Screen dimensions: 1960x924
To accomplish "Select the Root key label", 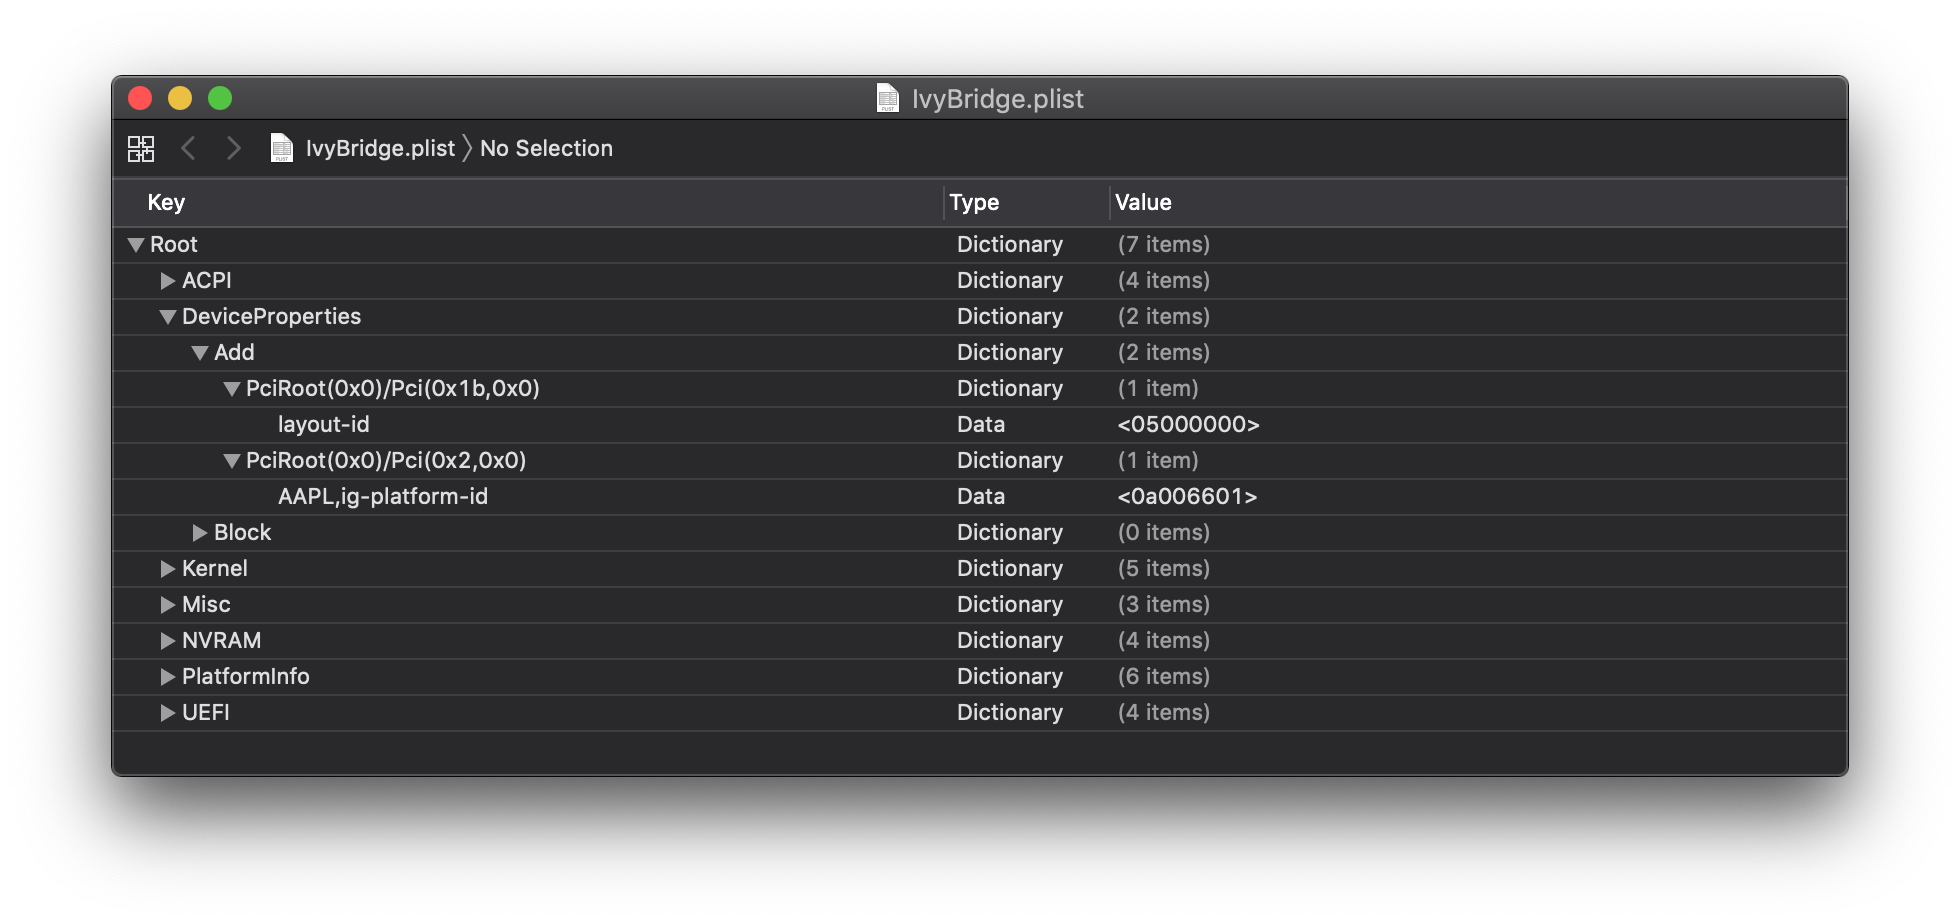I will [x=174, y=244].
